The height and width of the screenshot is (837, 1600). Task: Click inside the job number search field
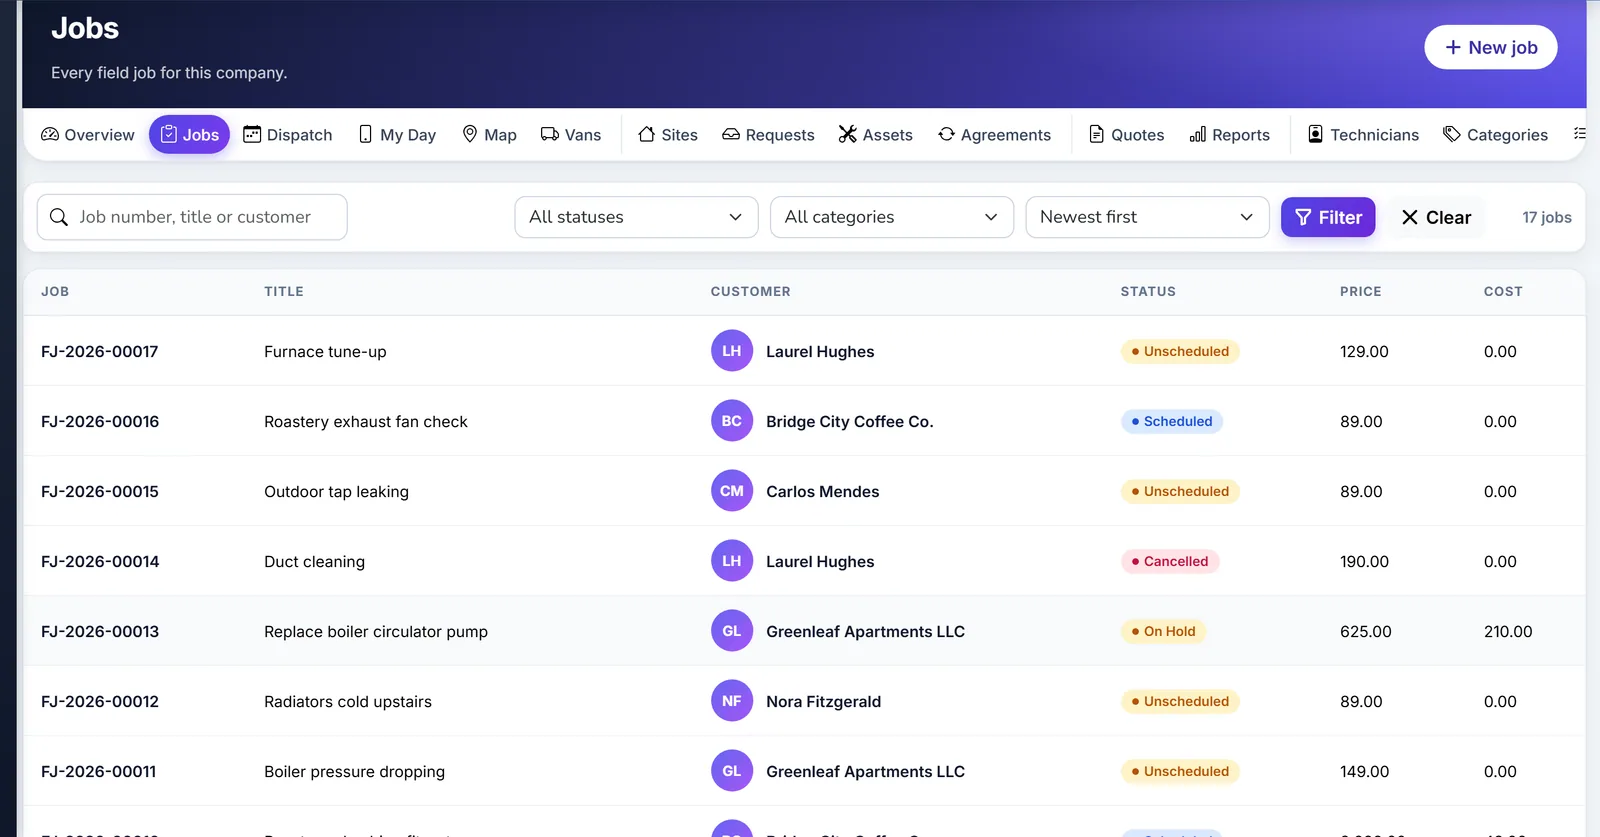[x=192, y=217]
